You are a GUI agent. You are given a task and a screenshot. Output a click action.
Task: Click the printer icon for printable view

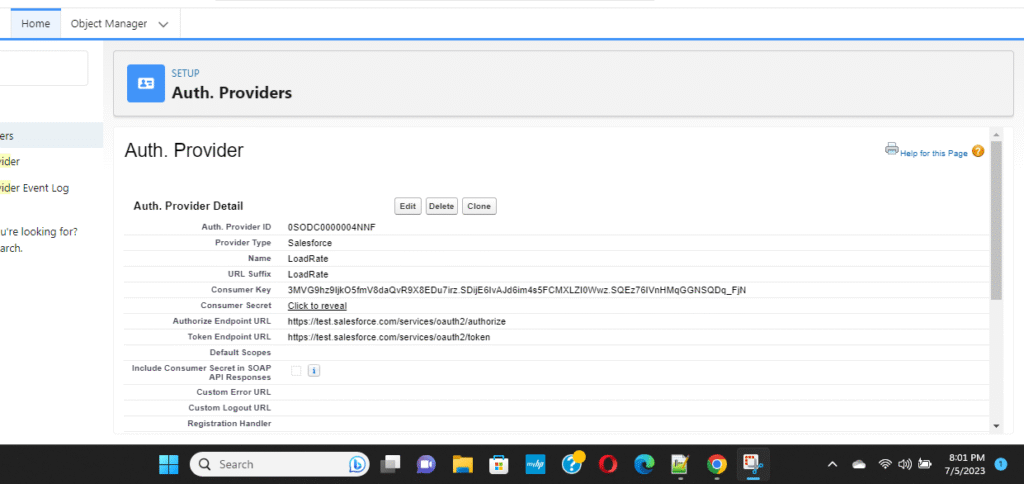891,150
